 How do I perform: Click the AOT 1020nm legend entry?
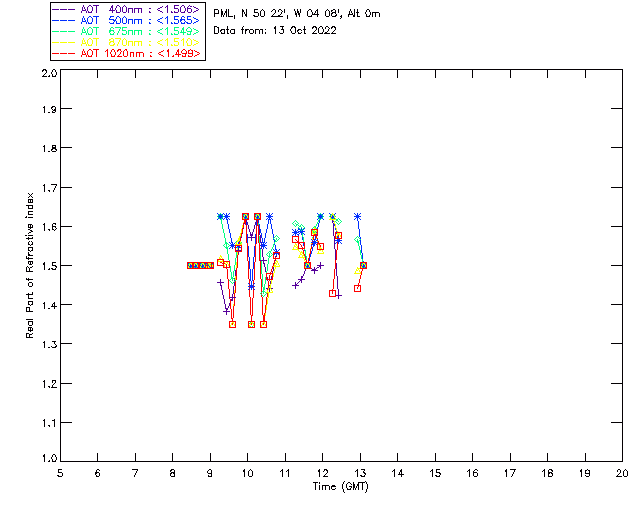click(x=126, y=53)
